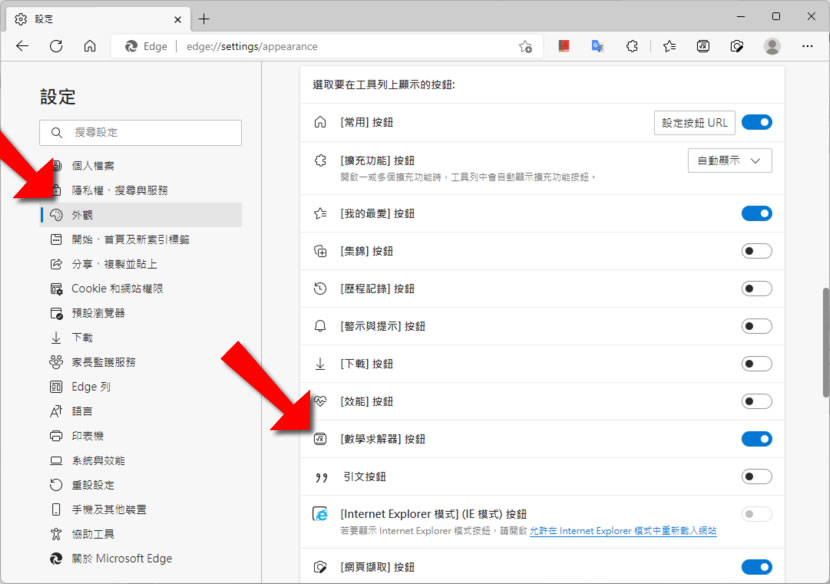The height and width of the screenshot is (584, 830).
Task: Click the star icon beside [我的最愛] 按鈕
Action: [x=320, y=213]
